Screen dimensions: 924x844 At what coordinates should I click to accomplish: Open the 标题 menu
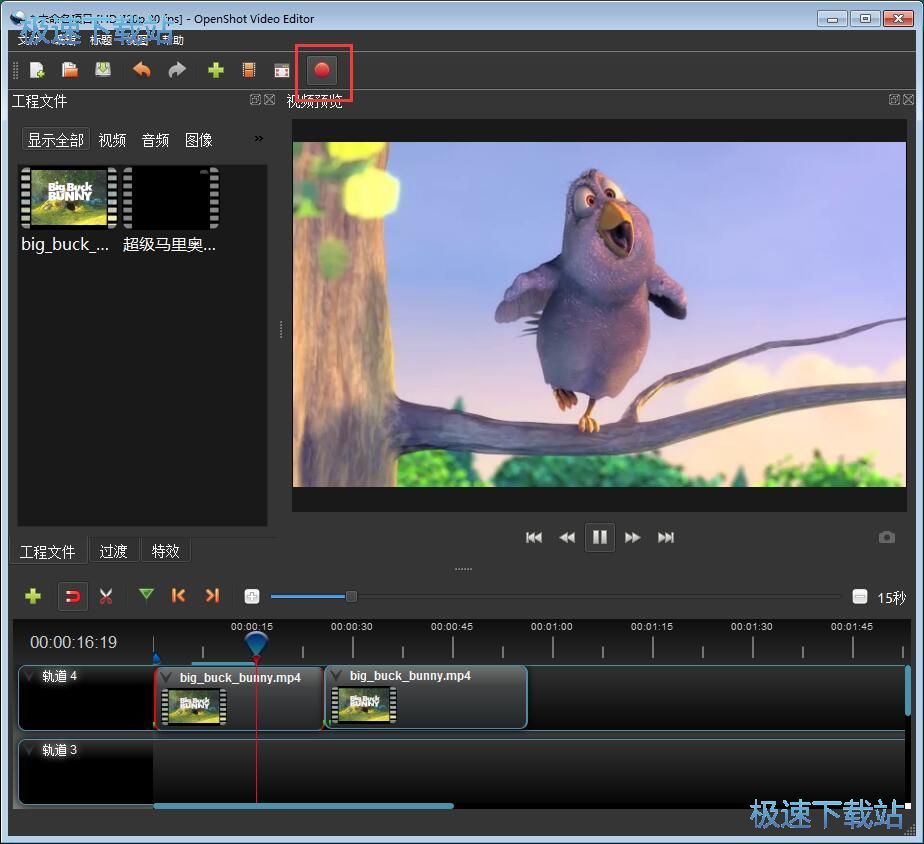pos(101,40)
